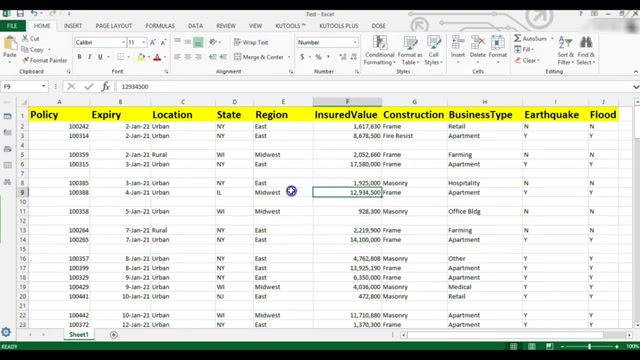Viewport: 640px width, 360px height.
Task: Expand the Number format dropdown
Action: [x=355, y=42]
